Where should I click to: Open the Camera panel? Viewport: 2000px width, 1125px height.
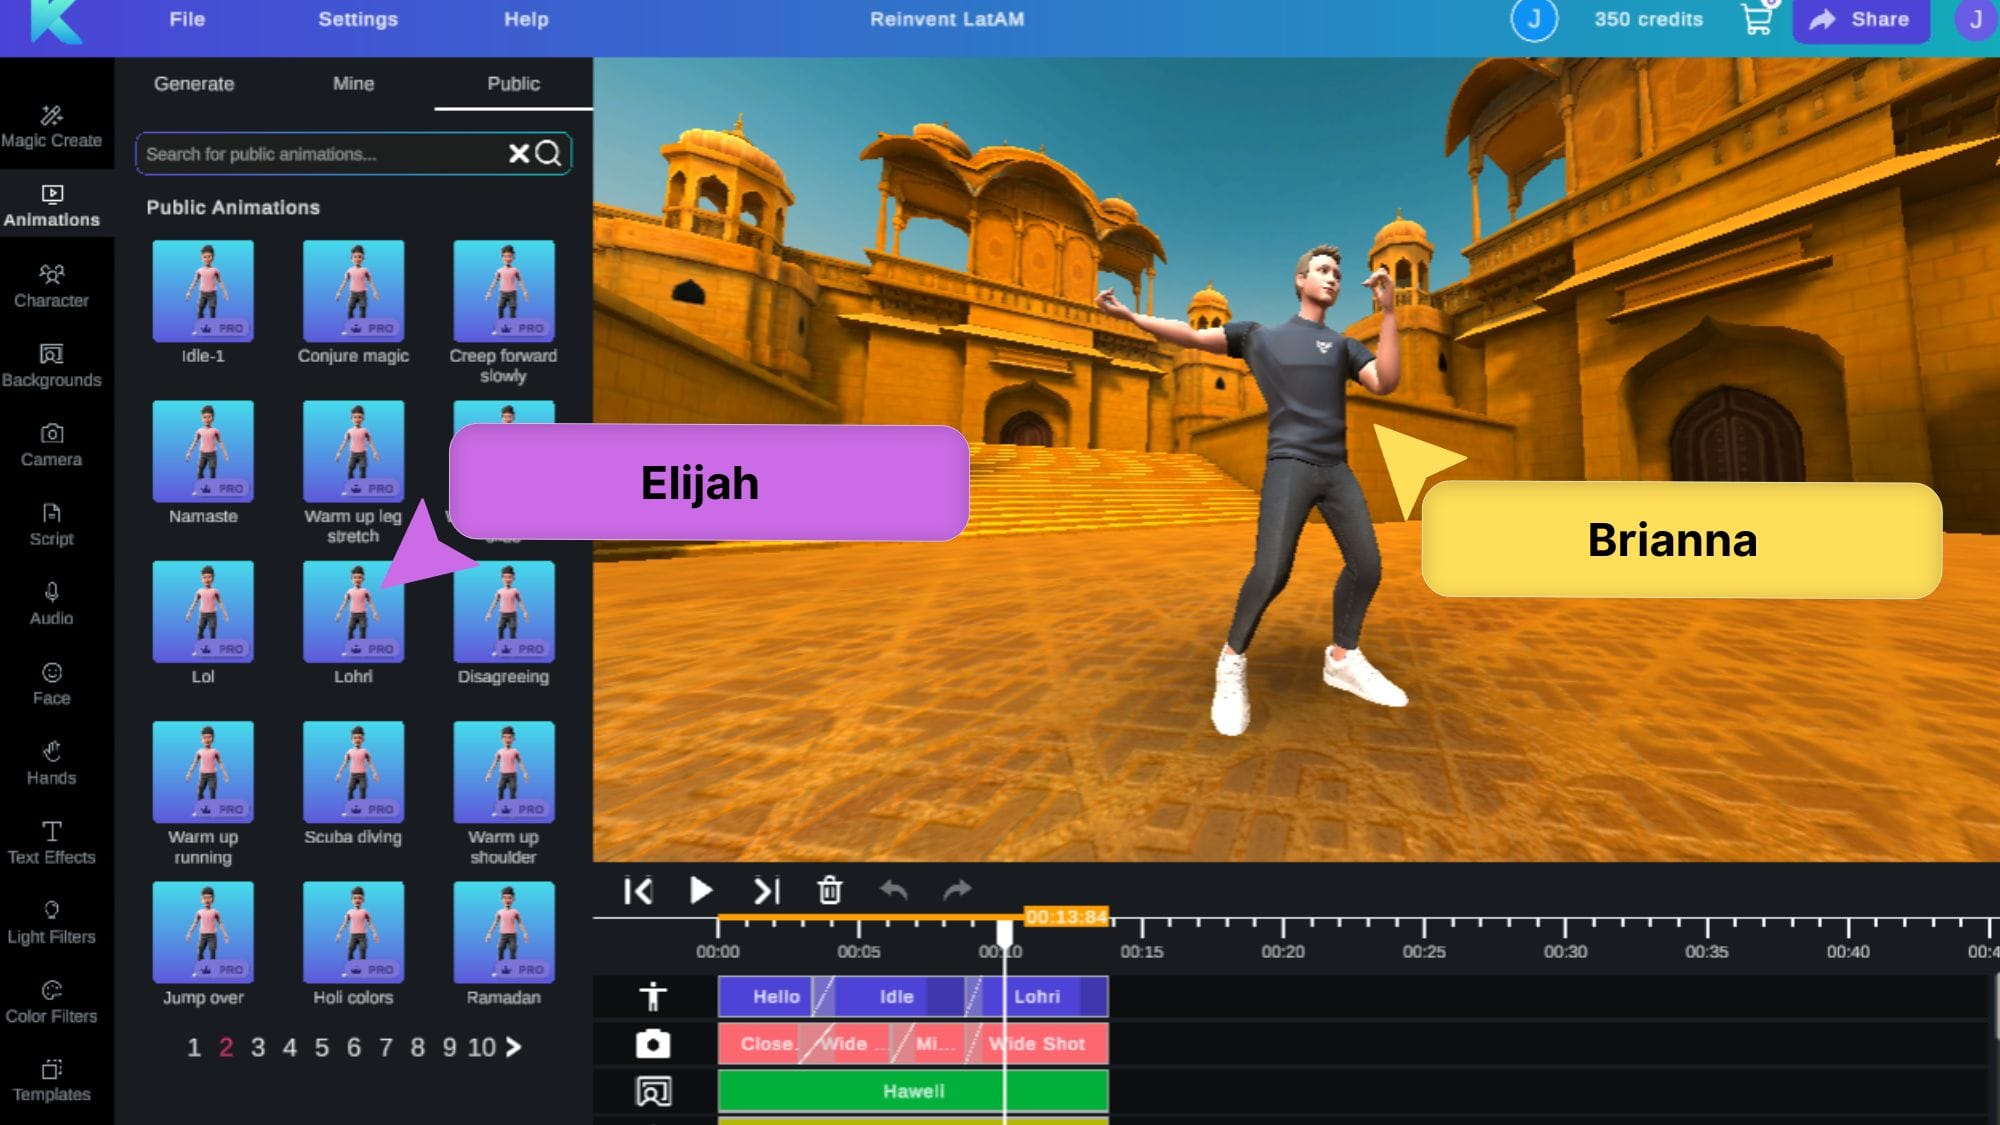point(51,442)
